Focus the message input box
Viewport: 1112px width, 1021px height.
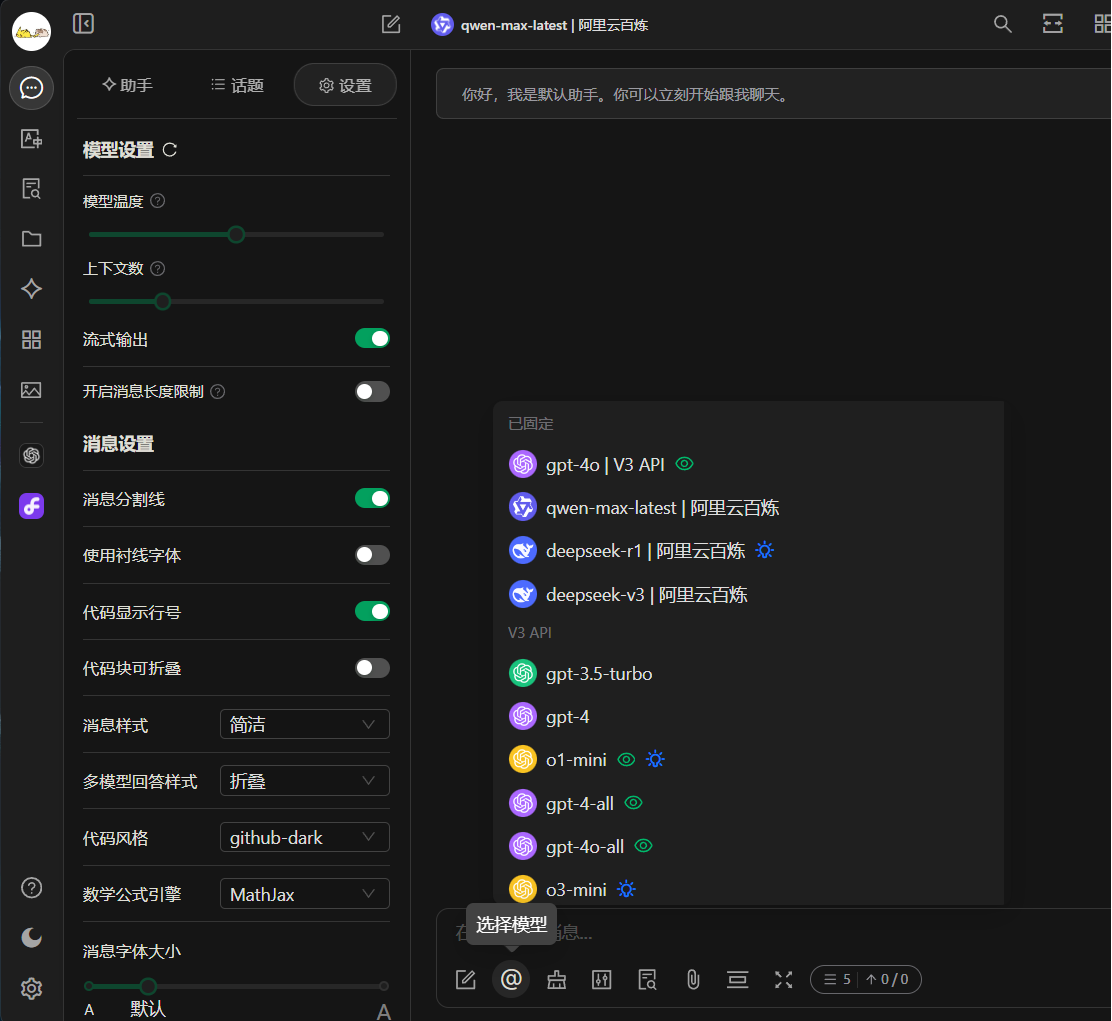point(773,933)
